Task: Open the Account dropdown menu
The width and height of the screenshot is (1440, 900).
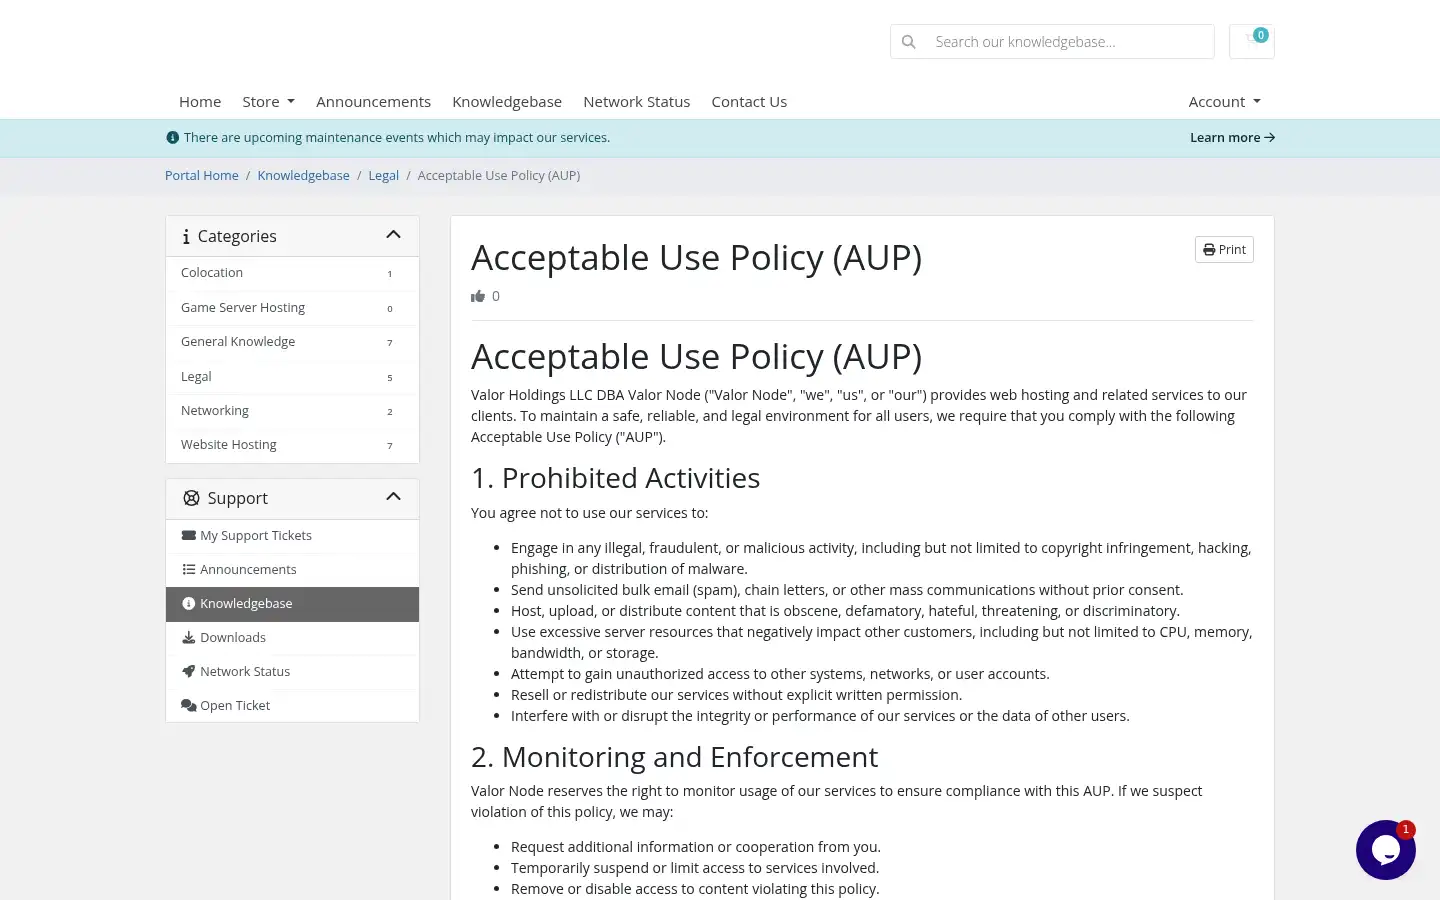Action: pyautogui.click(x=1224, y=102)
